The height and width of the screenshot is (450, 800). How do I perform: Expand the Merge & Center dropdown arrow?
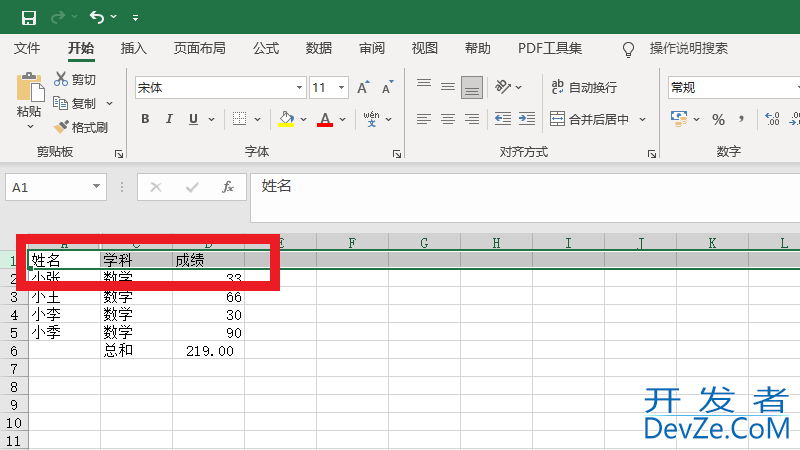click(643, 119)
